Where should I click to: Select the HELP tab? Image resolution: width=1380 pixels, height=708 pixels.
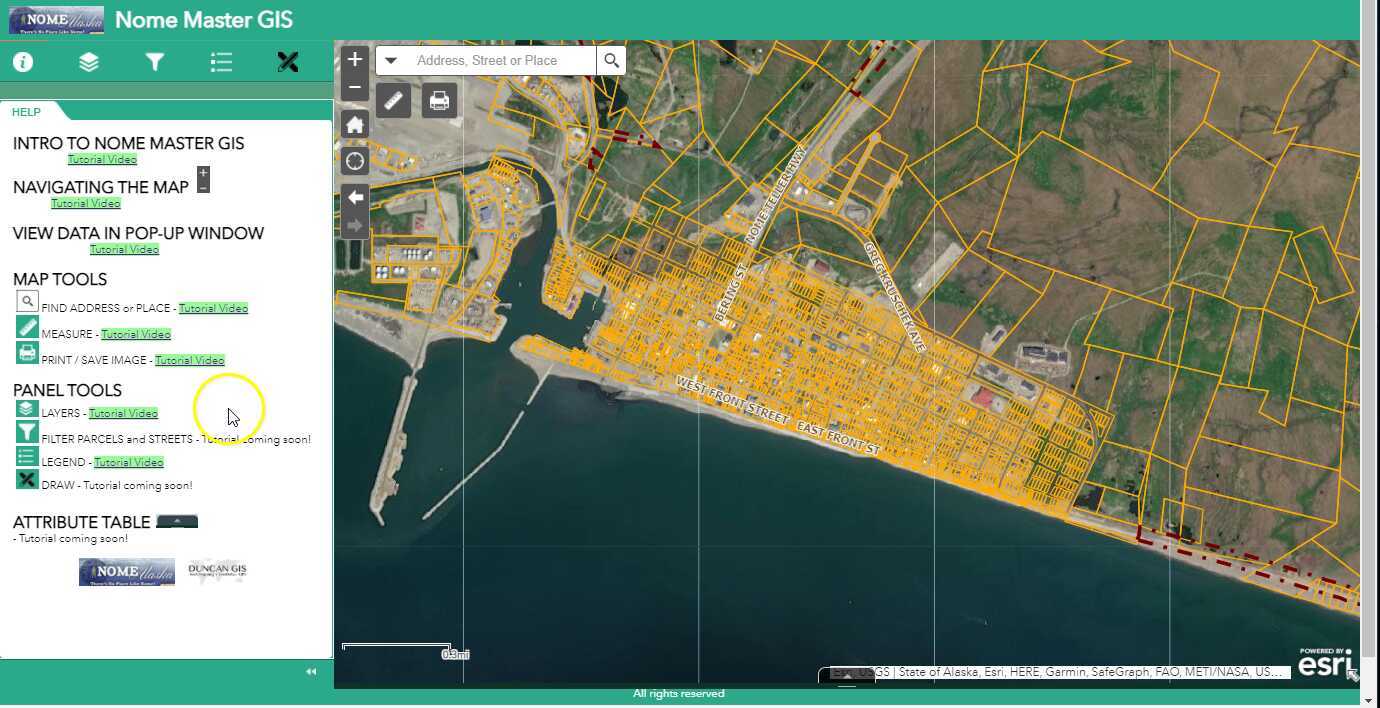[26, 112]
